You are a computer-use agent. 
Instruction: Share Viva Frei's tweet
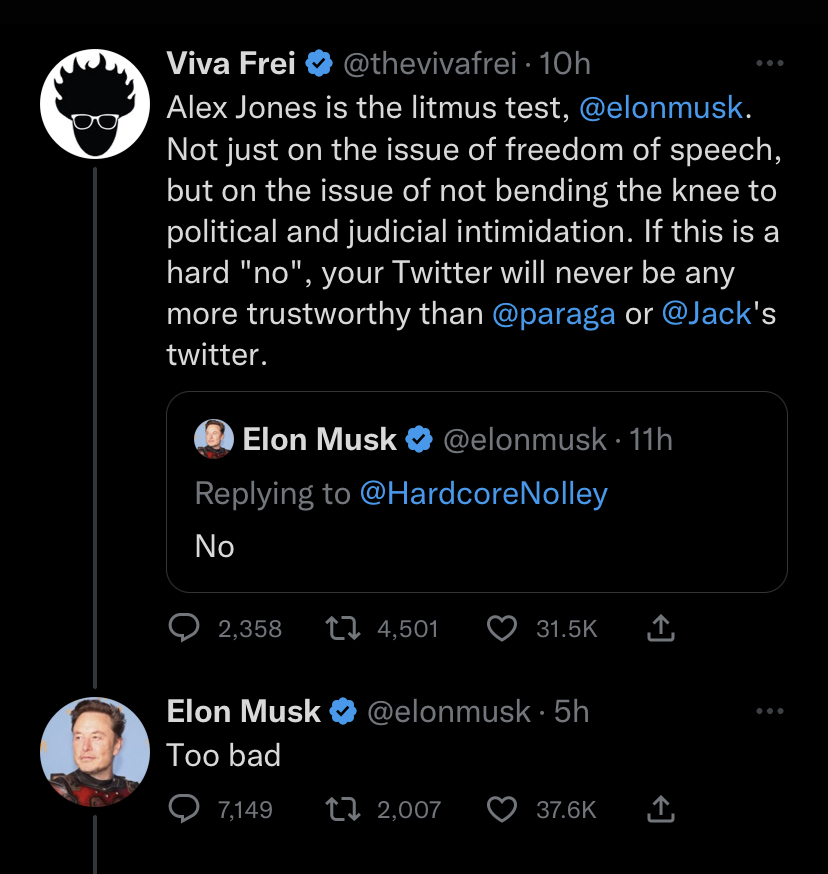661,628
